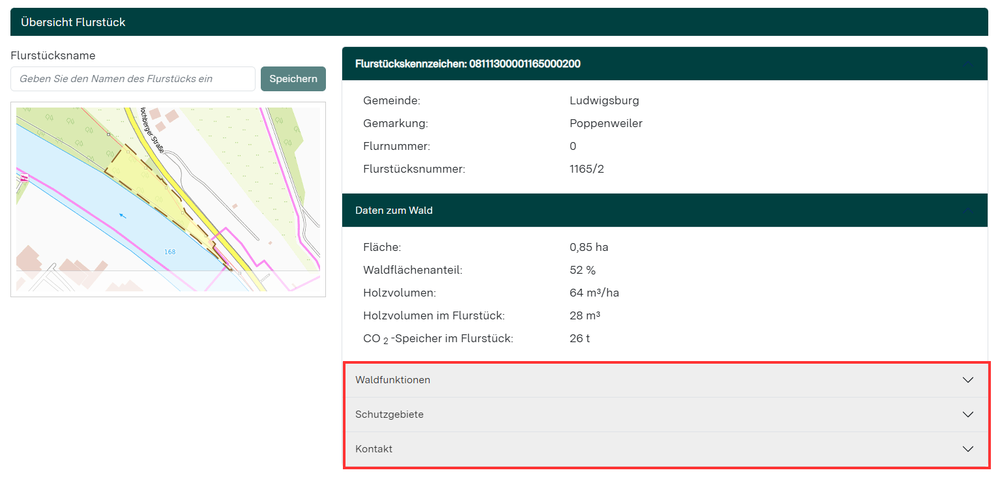Collapse the Flurstückskennzeichen section chevron

pyautogui.click(x=968, y=64)
